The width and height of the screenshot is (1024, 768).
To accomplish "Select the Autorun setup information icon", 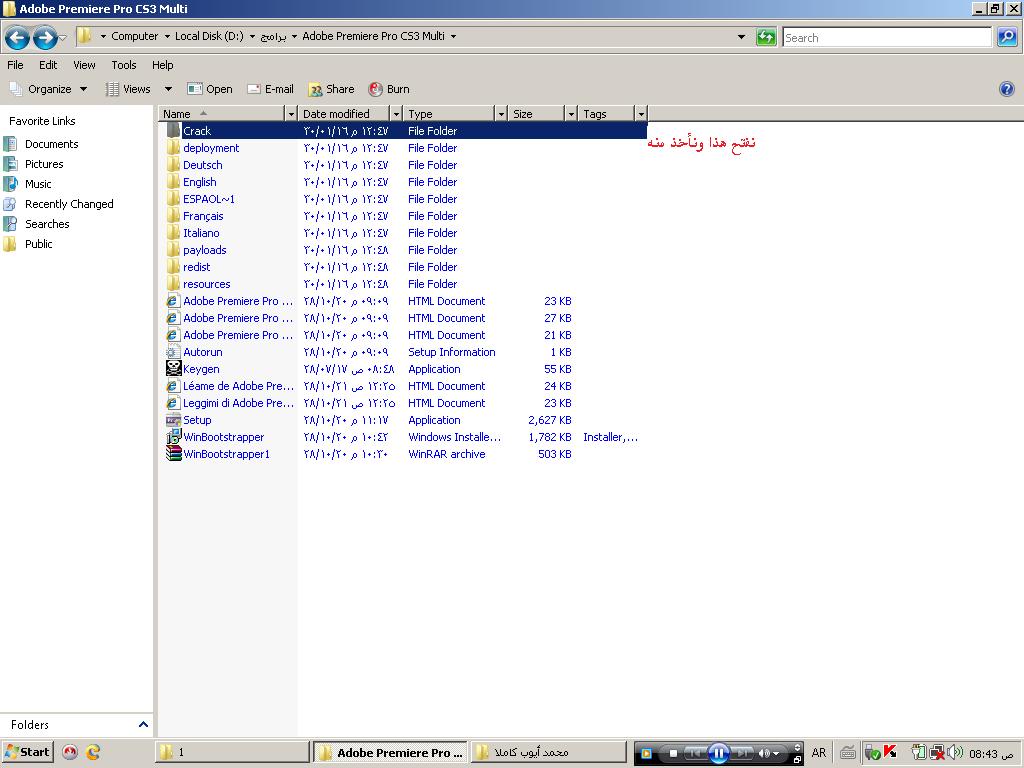I will [173, 351].
